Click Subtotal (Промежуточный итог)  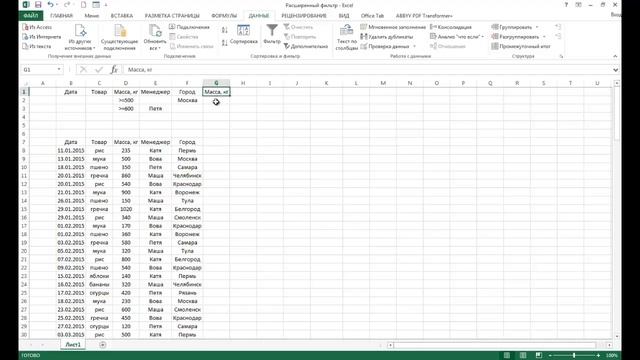point(521,47)
